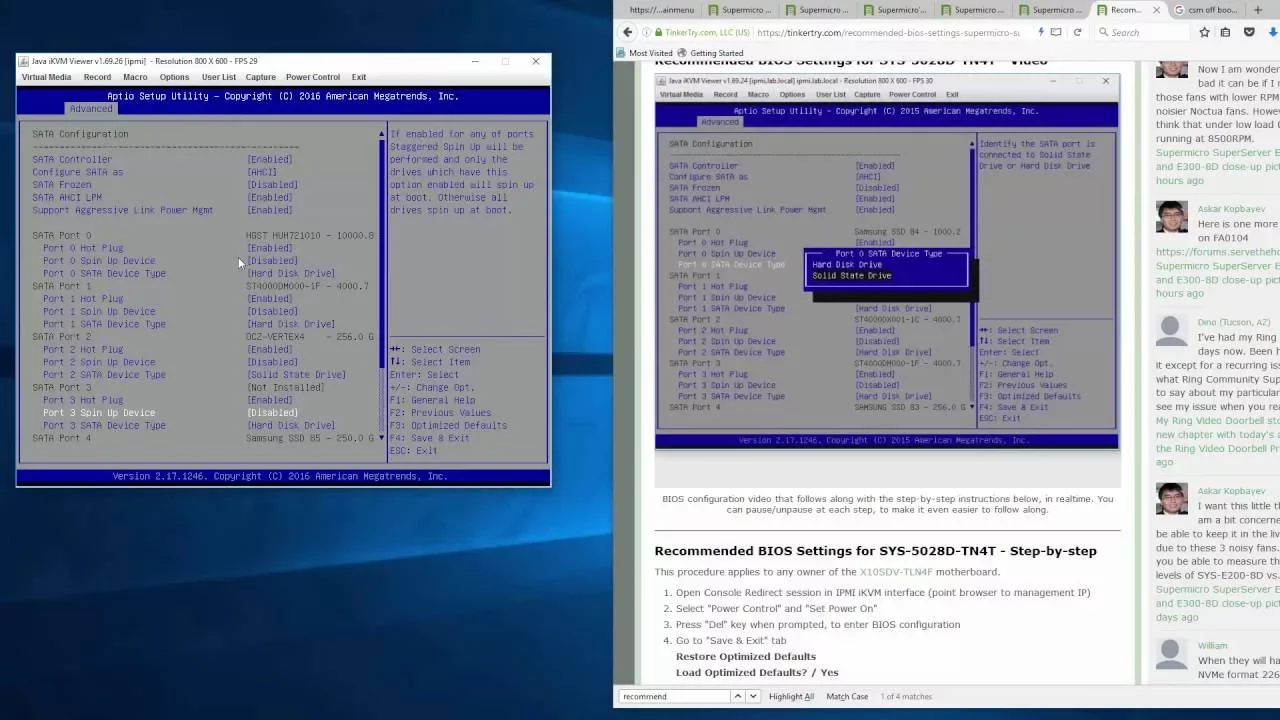Viewport: 1280px width, 720px height.
Task: Play the BIOS settings video thumbnail on web page
Action: [887, 261]
